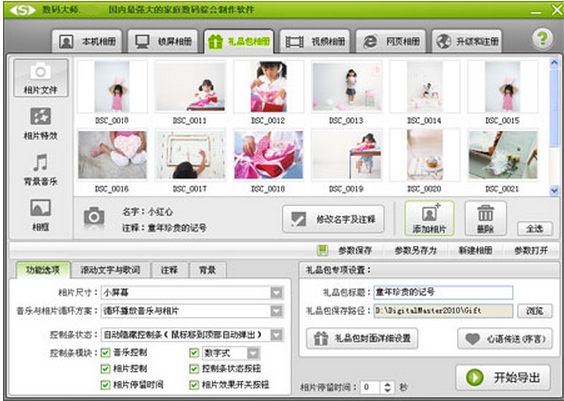Open the 背景音乐 background music panel
564x401 pixels.
(x=41, y=169)
